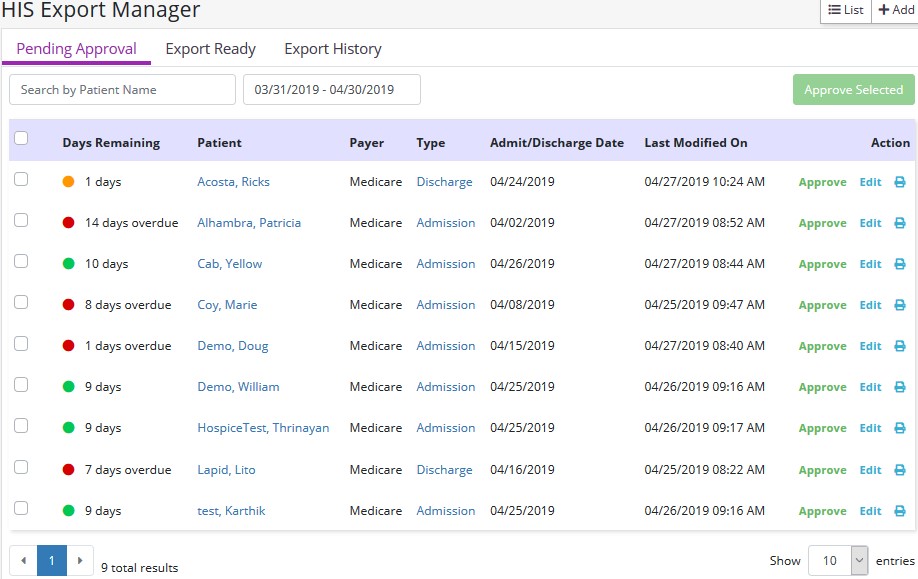Open the date range picker field
Image resolution: width=918 pixels, height=579 pixels.
pos(331,90)
